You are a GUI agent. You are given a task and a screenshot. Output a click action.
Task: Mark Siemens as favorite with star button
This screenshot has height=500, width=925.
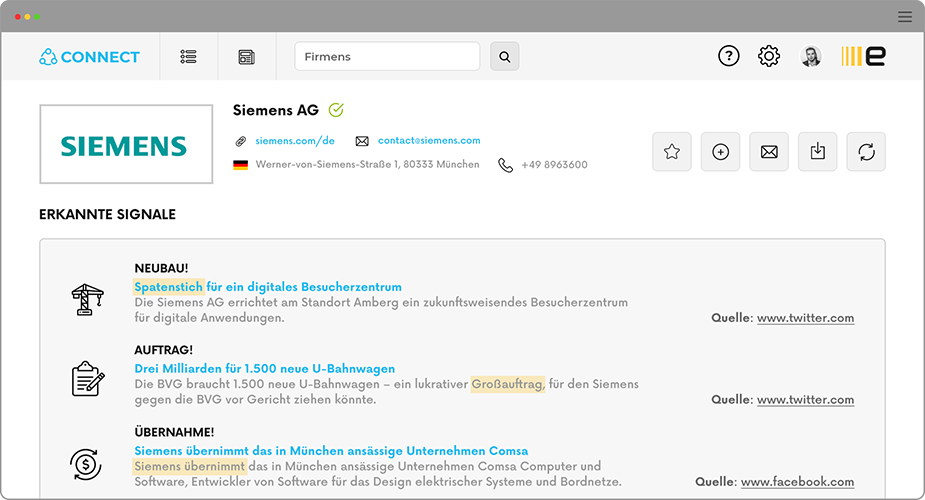pos(672,152)
